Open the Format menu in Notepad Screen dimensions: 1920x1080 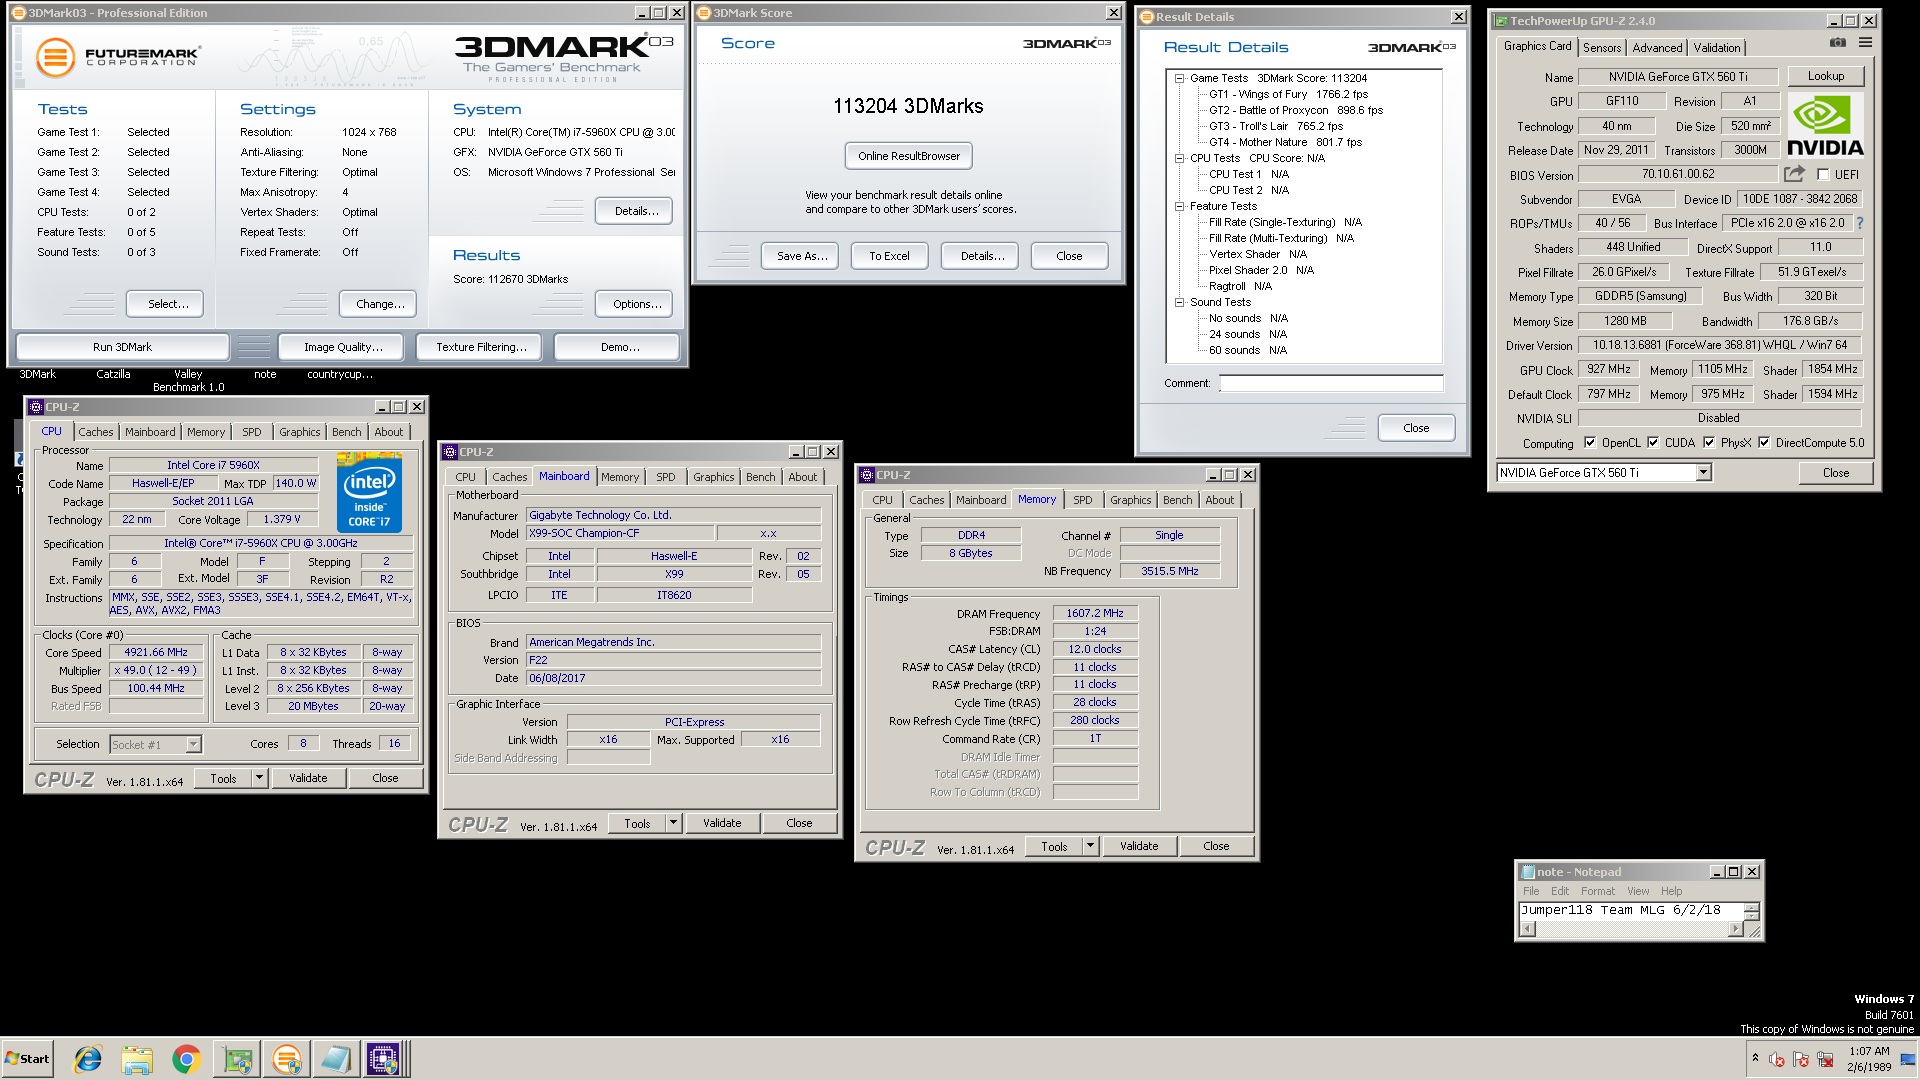click(1597, 891)
